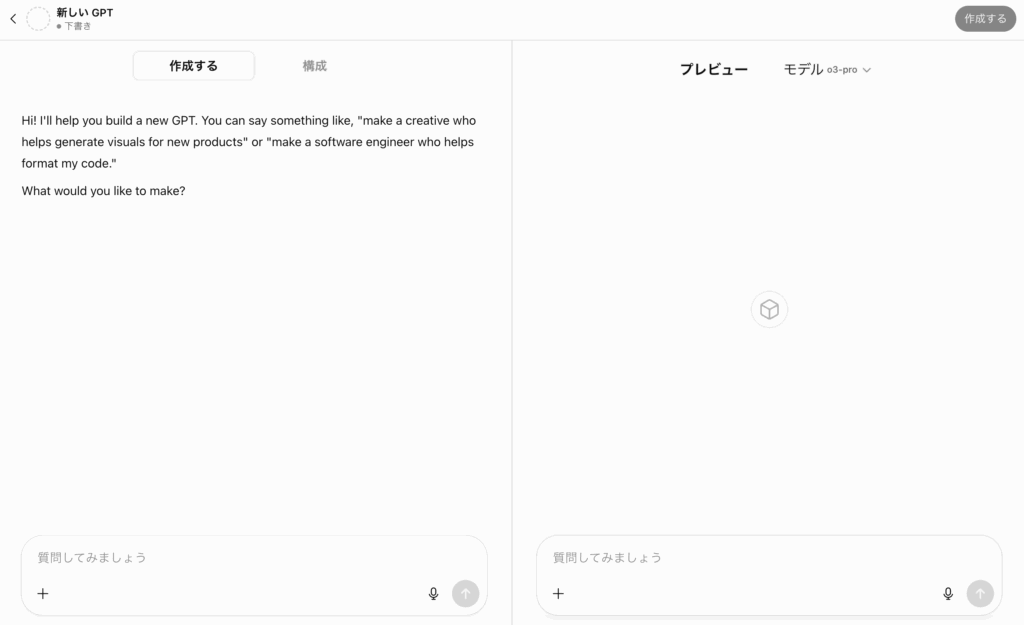Open the モデル o3-pro model dropdown
Screen dimensions: 1024x625
pyautogui.click(x=827, y=69)
